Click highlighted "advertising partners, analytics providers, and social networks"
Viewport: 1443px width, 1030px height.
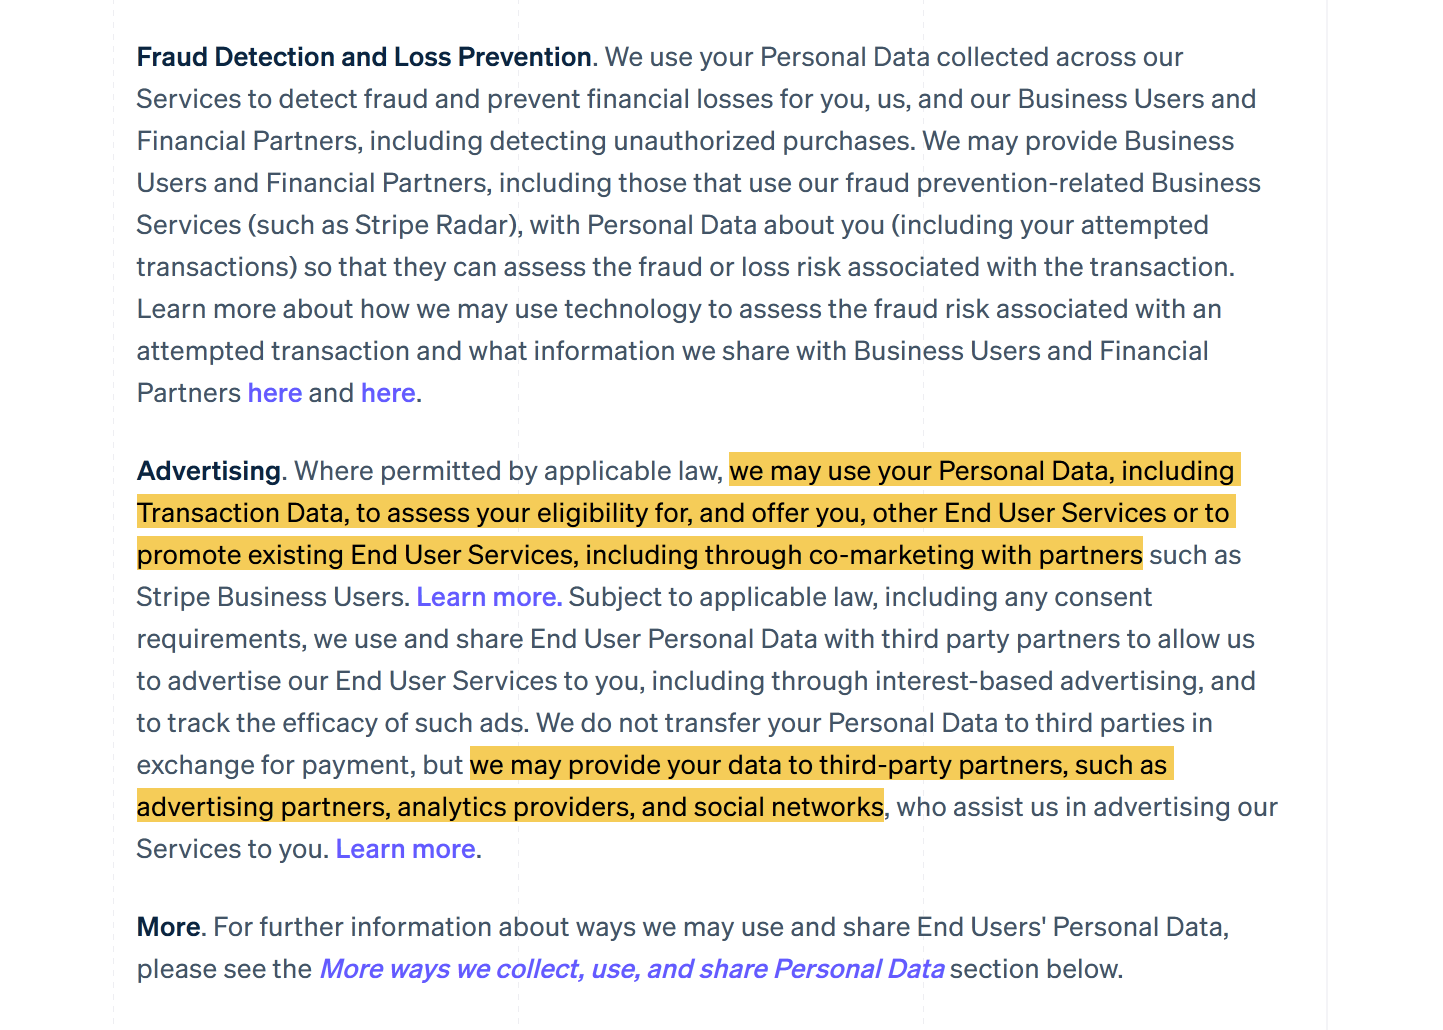click(510, 807)
